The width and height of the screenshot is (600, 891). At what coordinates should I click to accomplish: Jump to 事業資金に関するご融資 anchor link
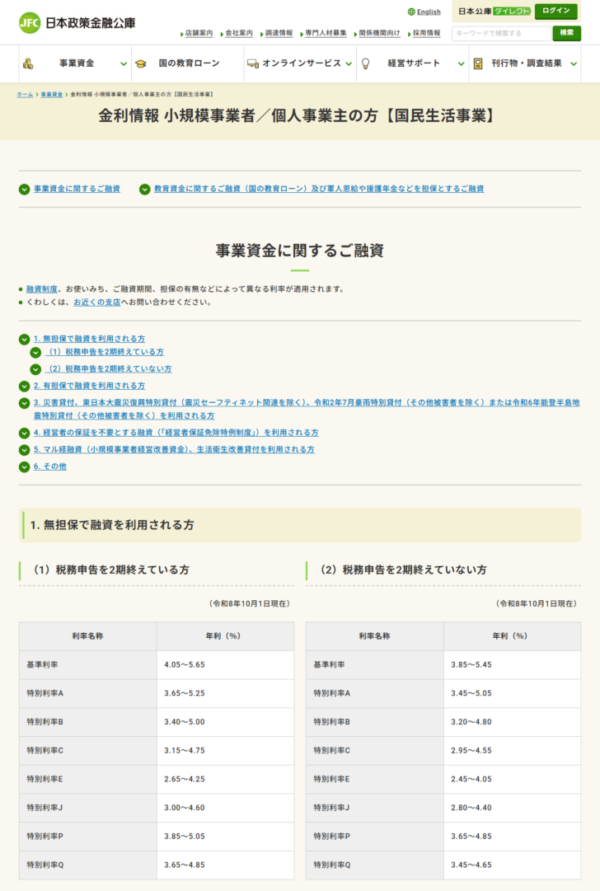tap(77, 189)
